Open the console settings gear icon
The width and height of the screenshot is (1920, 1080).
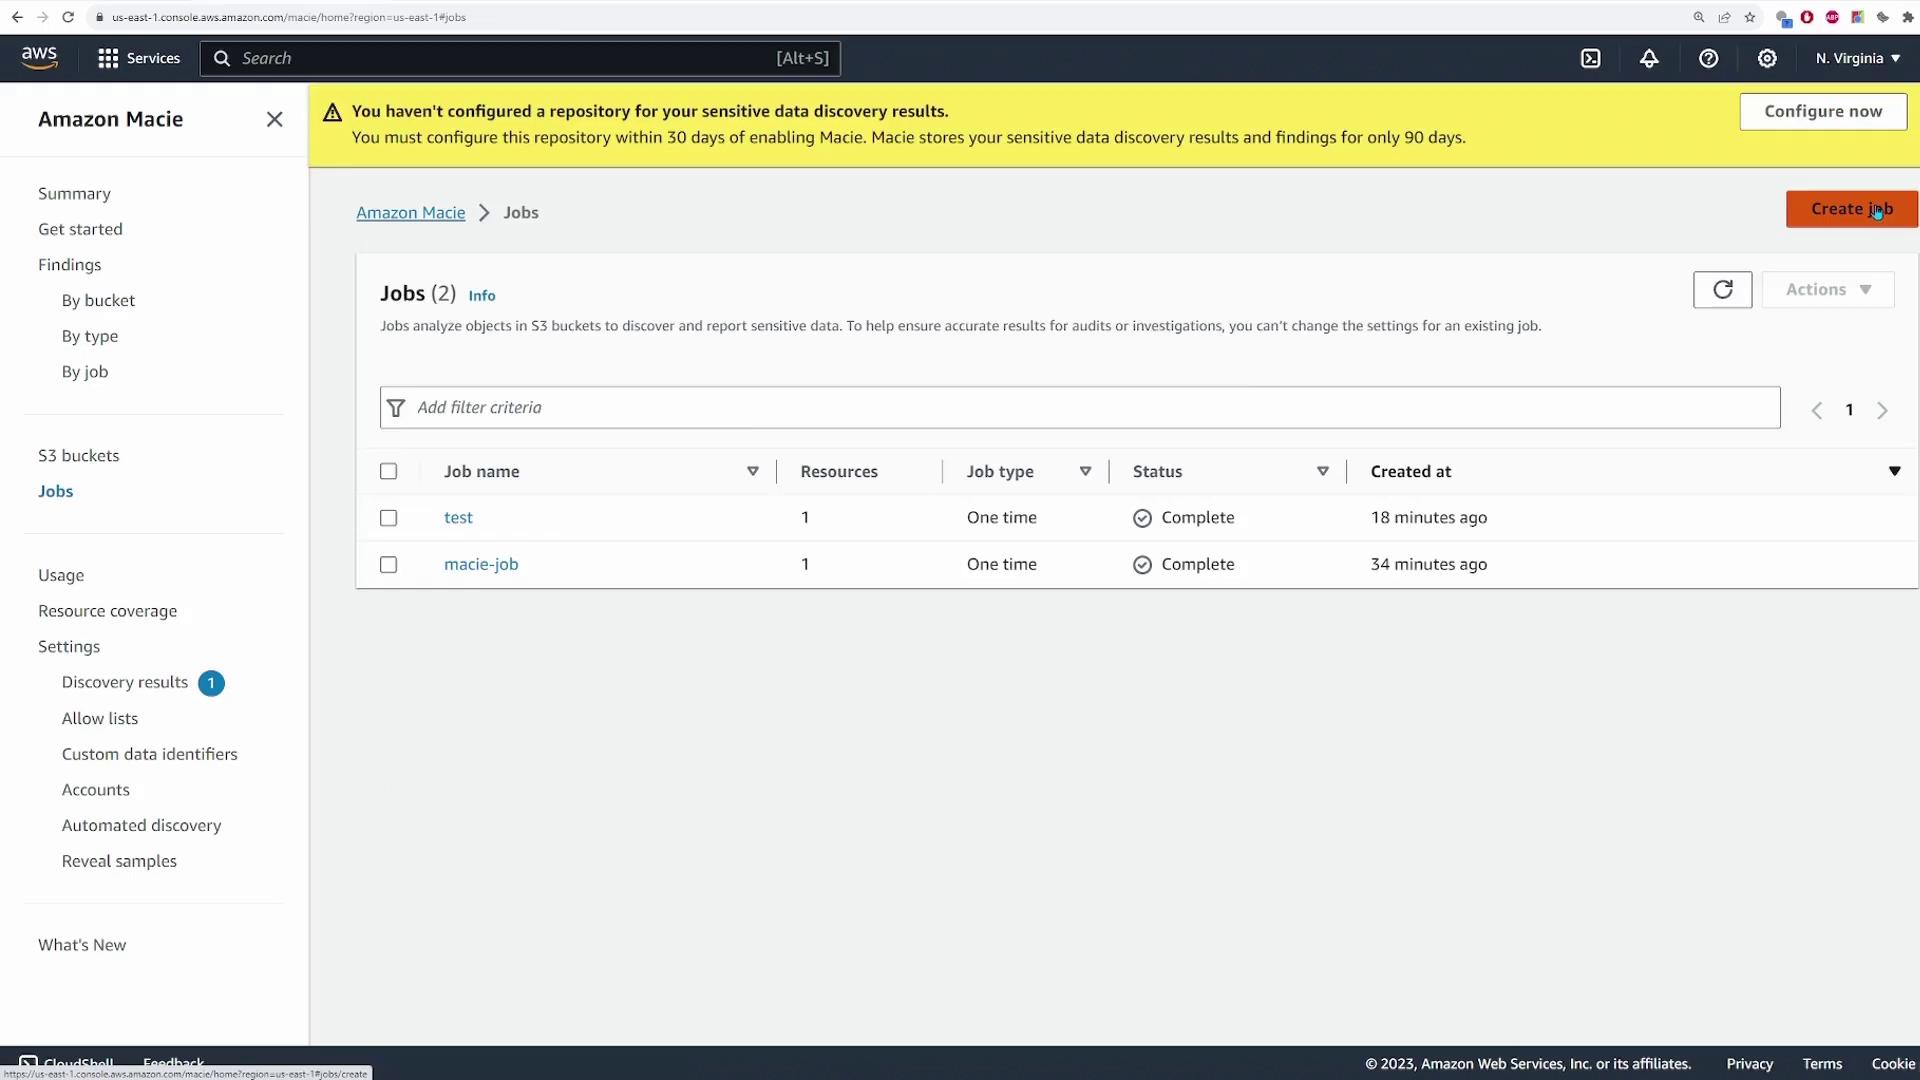1767,58
